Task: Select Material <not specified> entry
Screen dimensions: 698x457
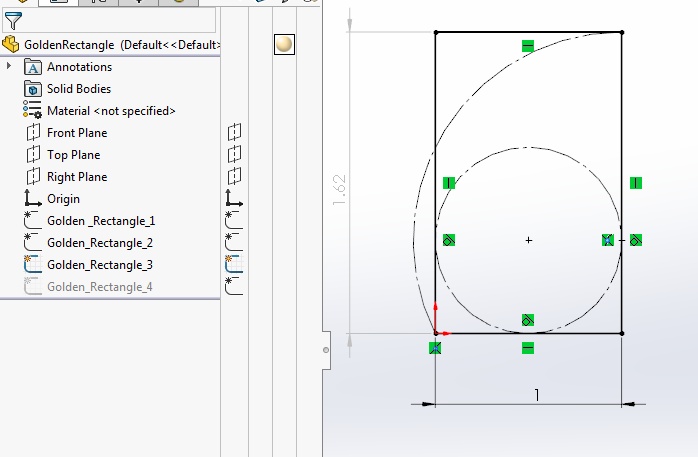Action: 111,111
